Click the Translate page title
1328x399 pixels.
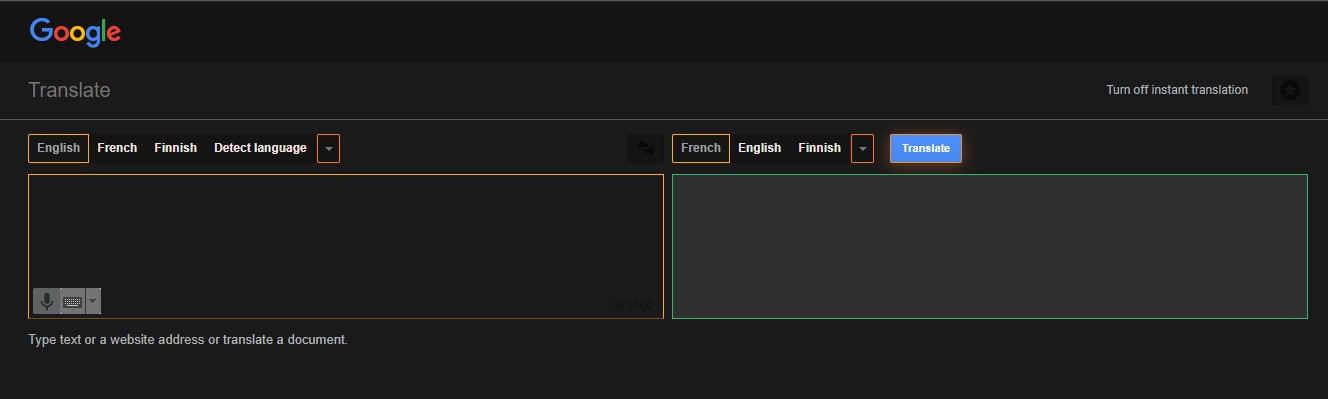pyautogui.click(x=69, y=90)
